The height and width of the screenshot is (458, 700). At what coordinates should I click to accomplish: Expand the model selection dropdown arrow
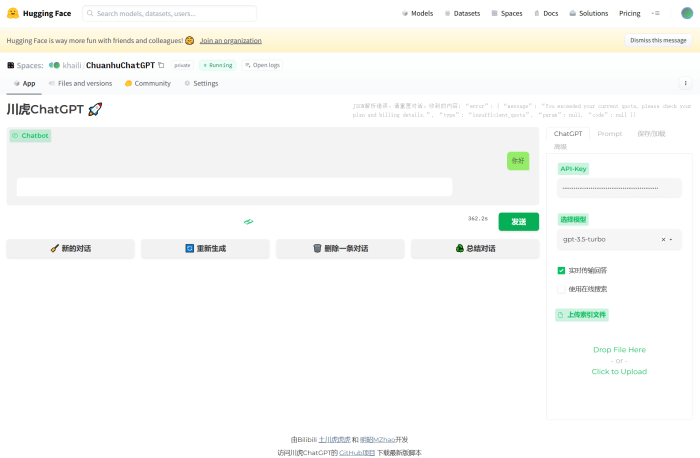coord(671,240)
